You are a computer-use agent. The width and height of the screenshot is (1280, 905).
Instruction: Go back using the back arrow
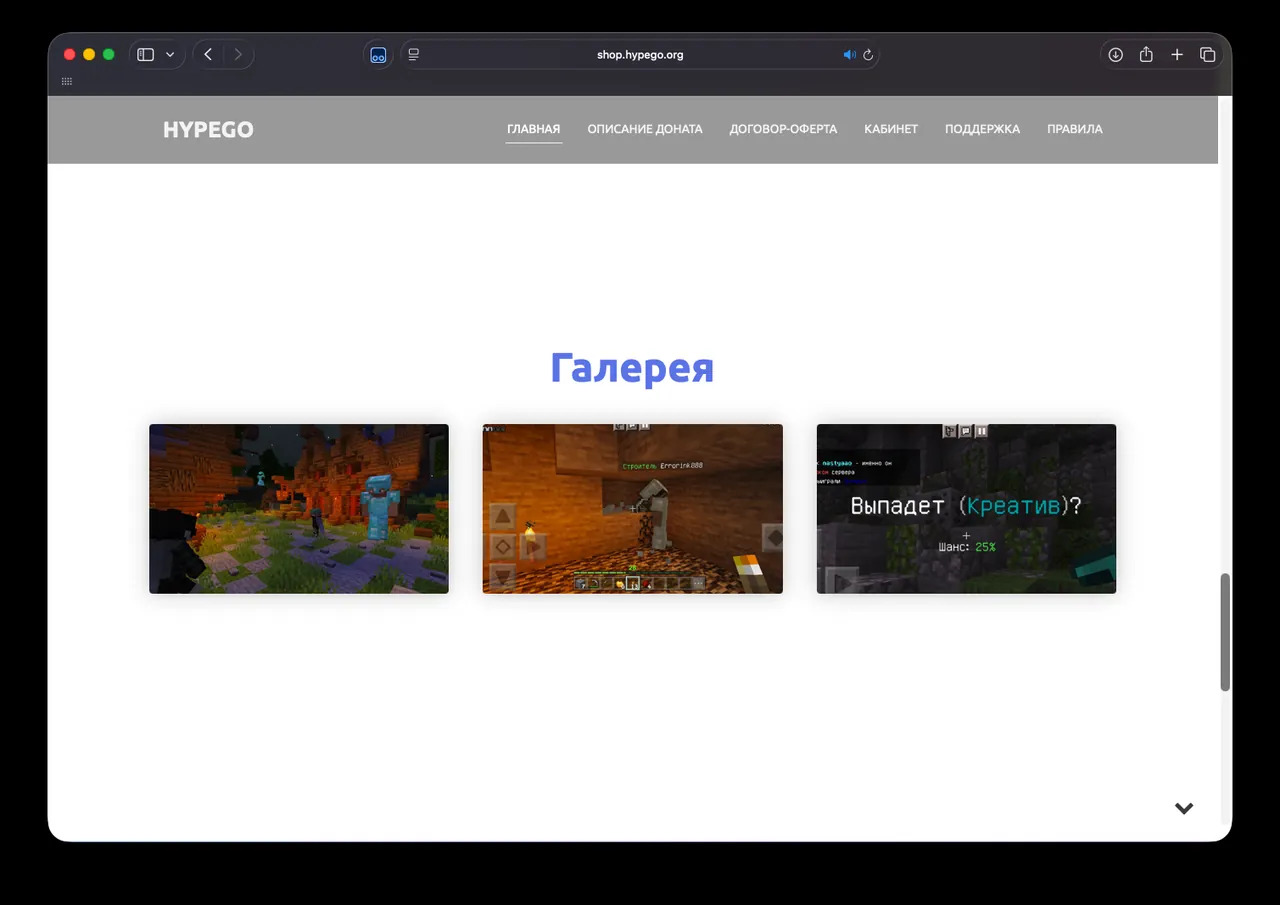[x=208, y=55]
